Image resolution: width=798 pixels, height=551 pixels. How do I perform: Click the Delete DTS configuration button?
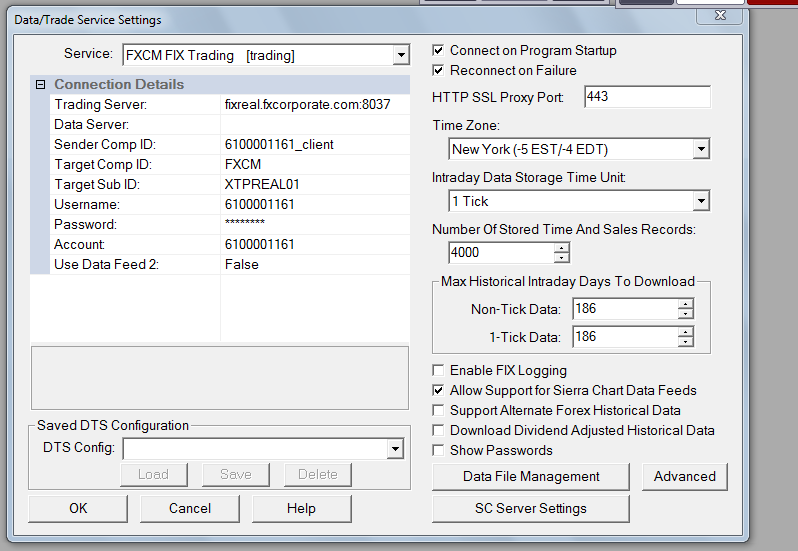[318, 474]
